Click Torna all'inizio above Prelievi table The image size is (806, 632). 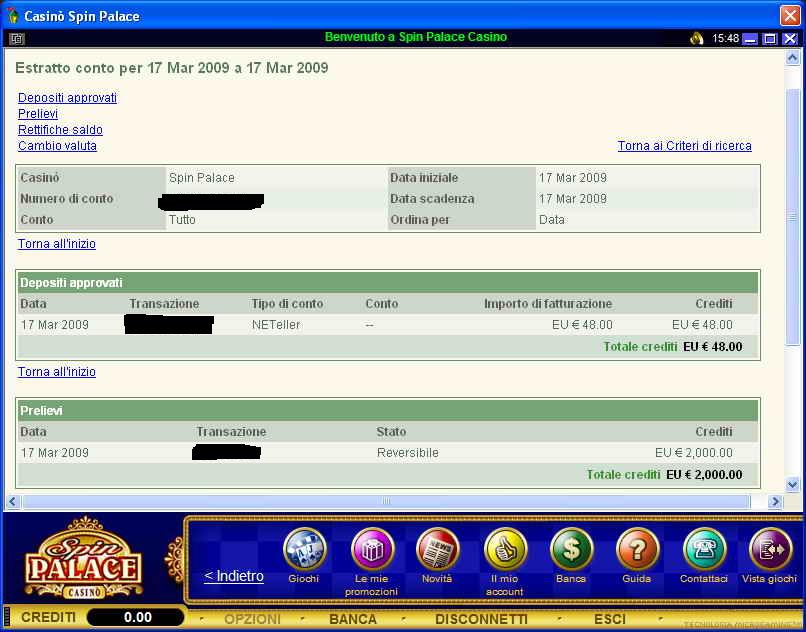[57, 371]
